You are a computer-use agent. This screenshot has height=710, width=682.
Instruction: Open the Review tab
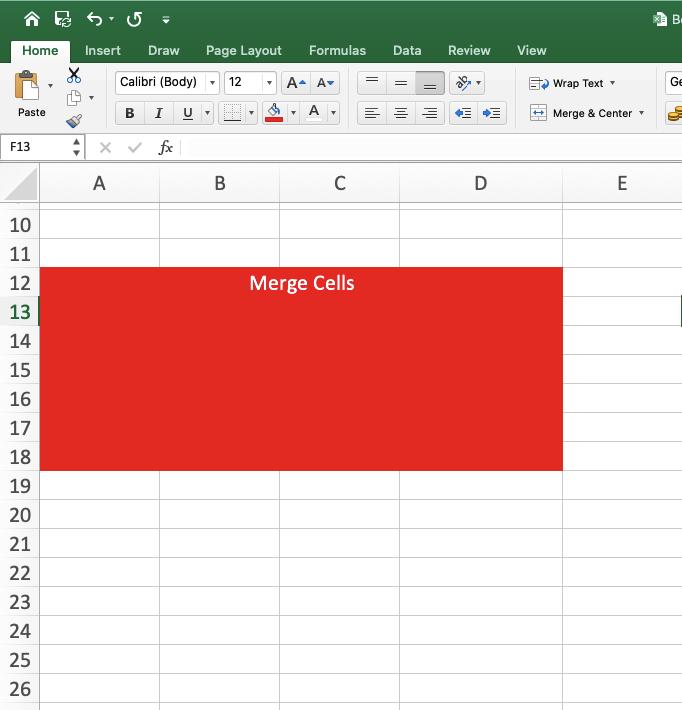pyautogui.click(x=469, y=50)
